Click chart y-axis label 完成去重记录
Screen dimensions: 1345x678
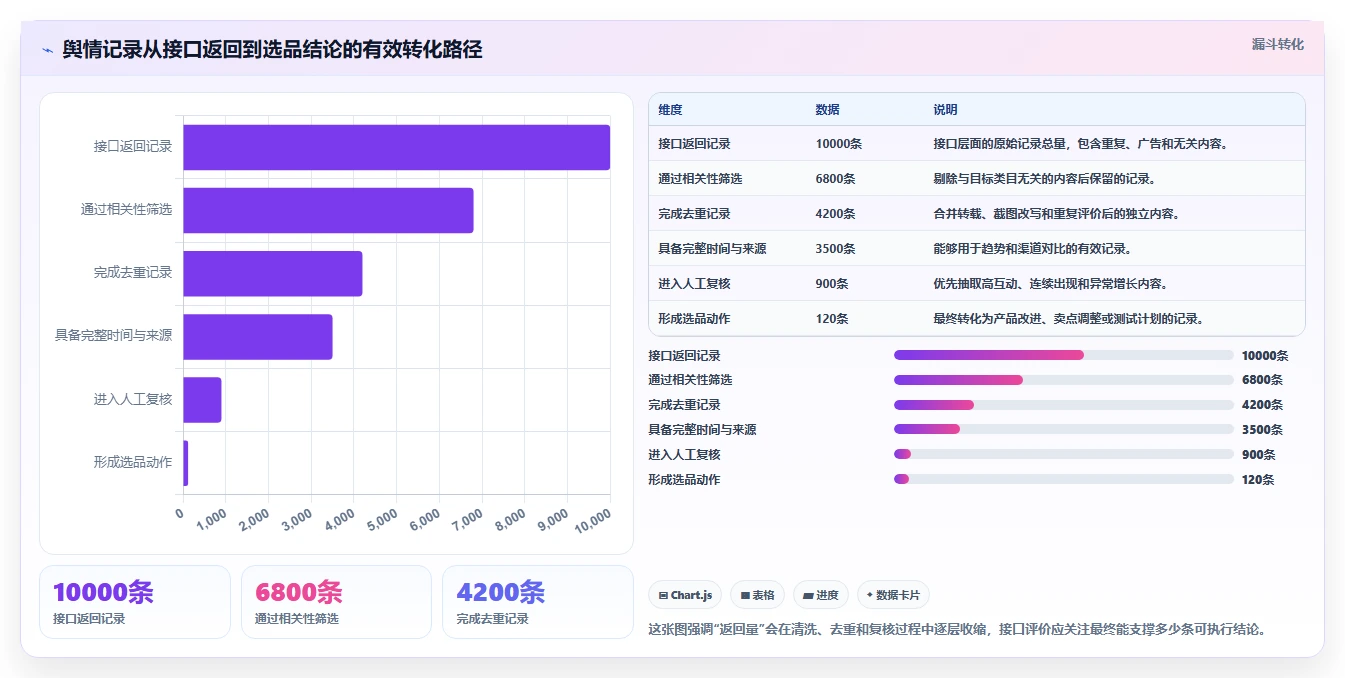coord(133,273)
